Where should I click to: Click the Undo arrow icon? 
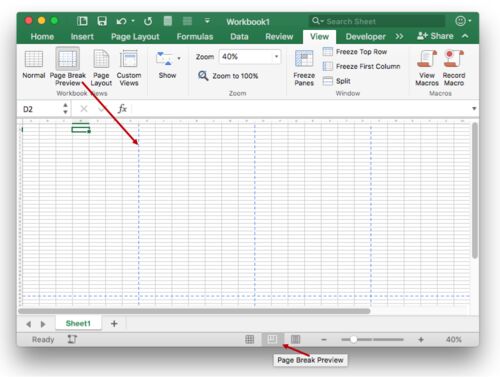coord(121,21)
